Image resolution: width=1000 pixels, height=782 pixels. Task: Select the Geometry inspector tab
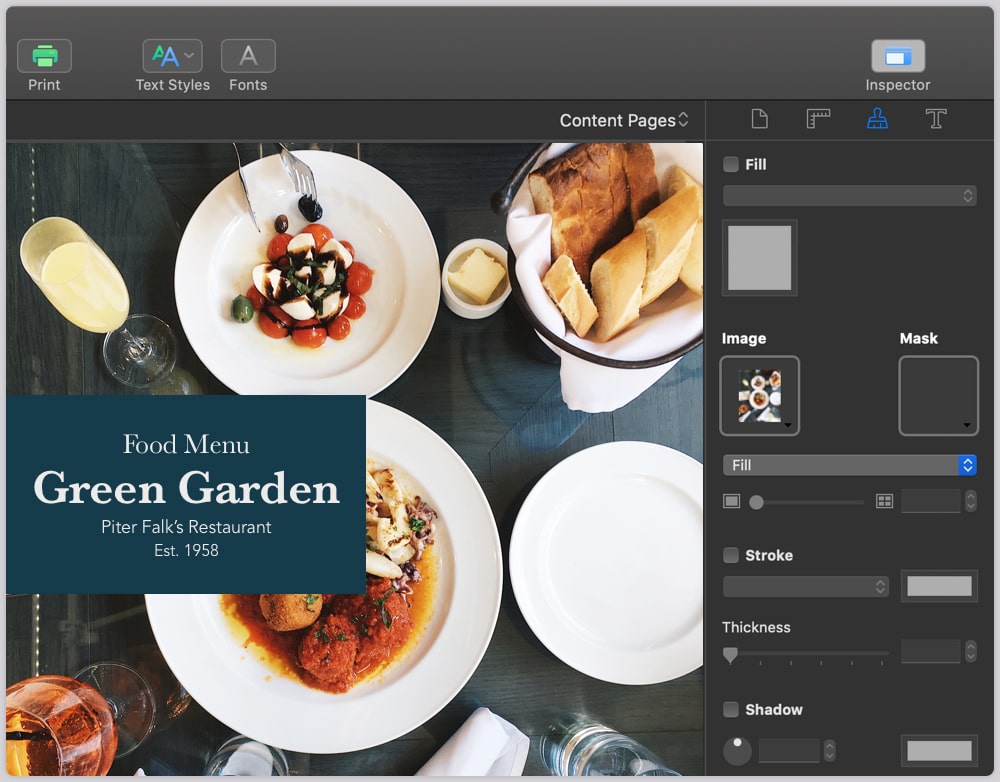click(x=817, y=119)
